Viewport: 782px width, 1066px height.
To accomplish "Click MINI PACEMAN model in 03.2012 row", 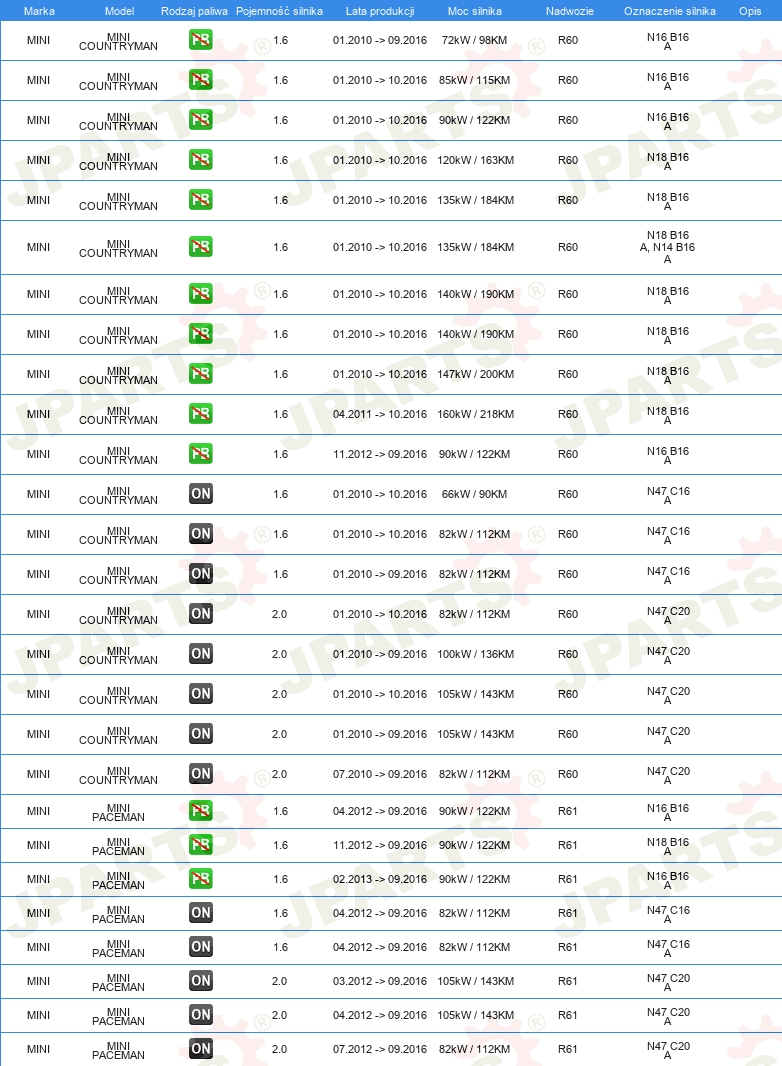I will click(x=118, y=982).
